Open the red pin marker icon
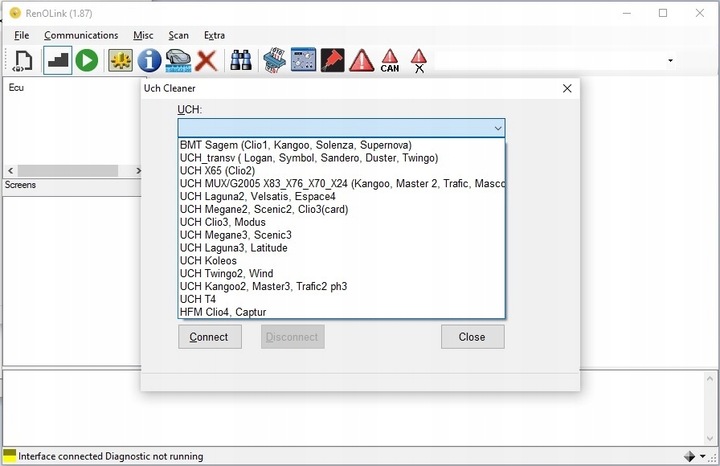This screenshot has height=466, width=720. [x=332, y=60]
